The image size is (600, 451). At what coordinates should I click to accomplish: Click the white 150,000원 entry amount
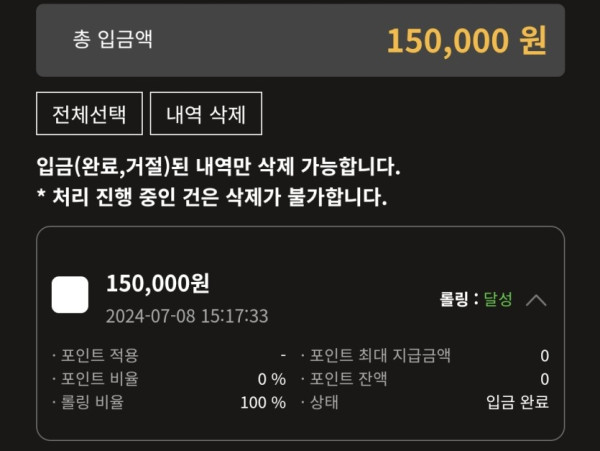(x=158, y=283)
